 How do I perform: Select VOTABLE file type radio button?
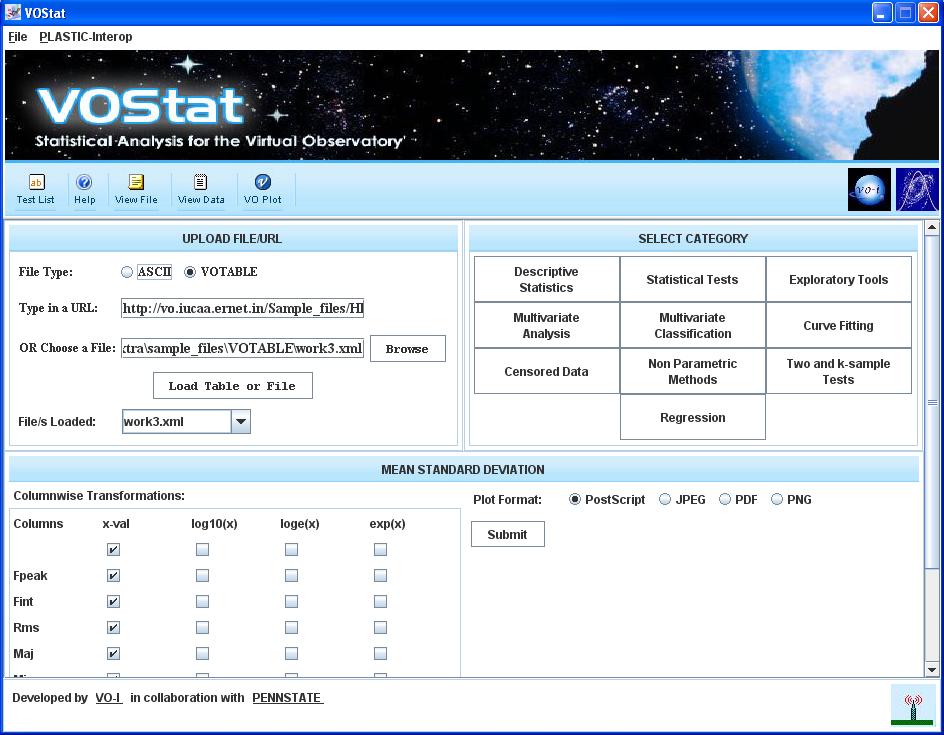[190, 272]
